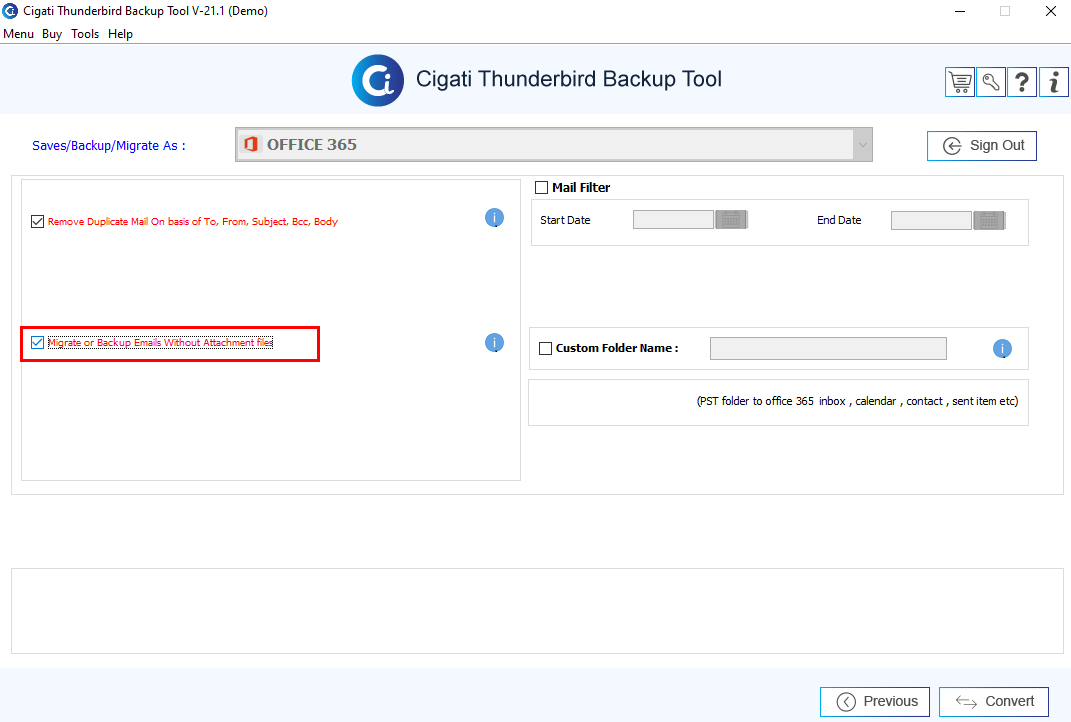The width and height of the screenshot is (1071, 722).
Task: Start migration with the Convert button
Action: [994, 702]
